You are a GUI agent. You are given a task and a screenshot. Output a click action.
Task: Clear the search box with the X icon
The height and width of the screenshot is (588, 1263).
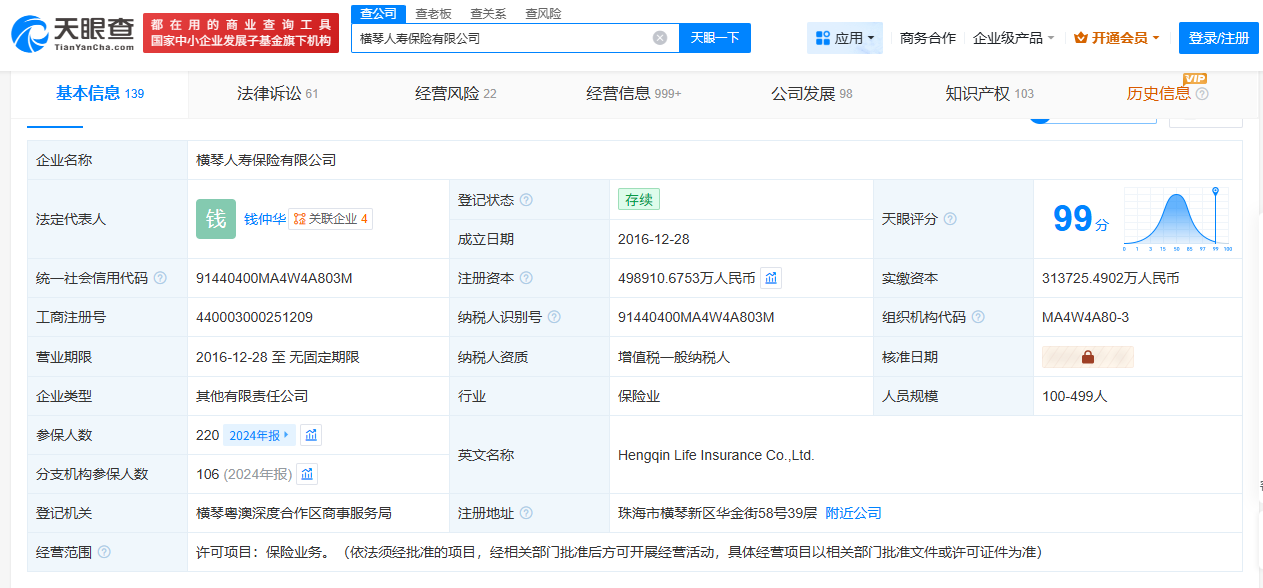coord(659,36)
